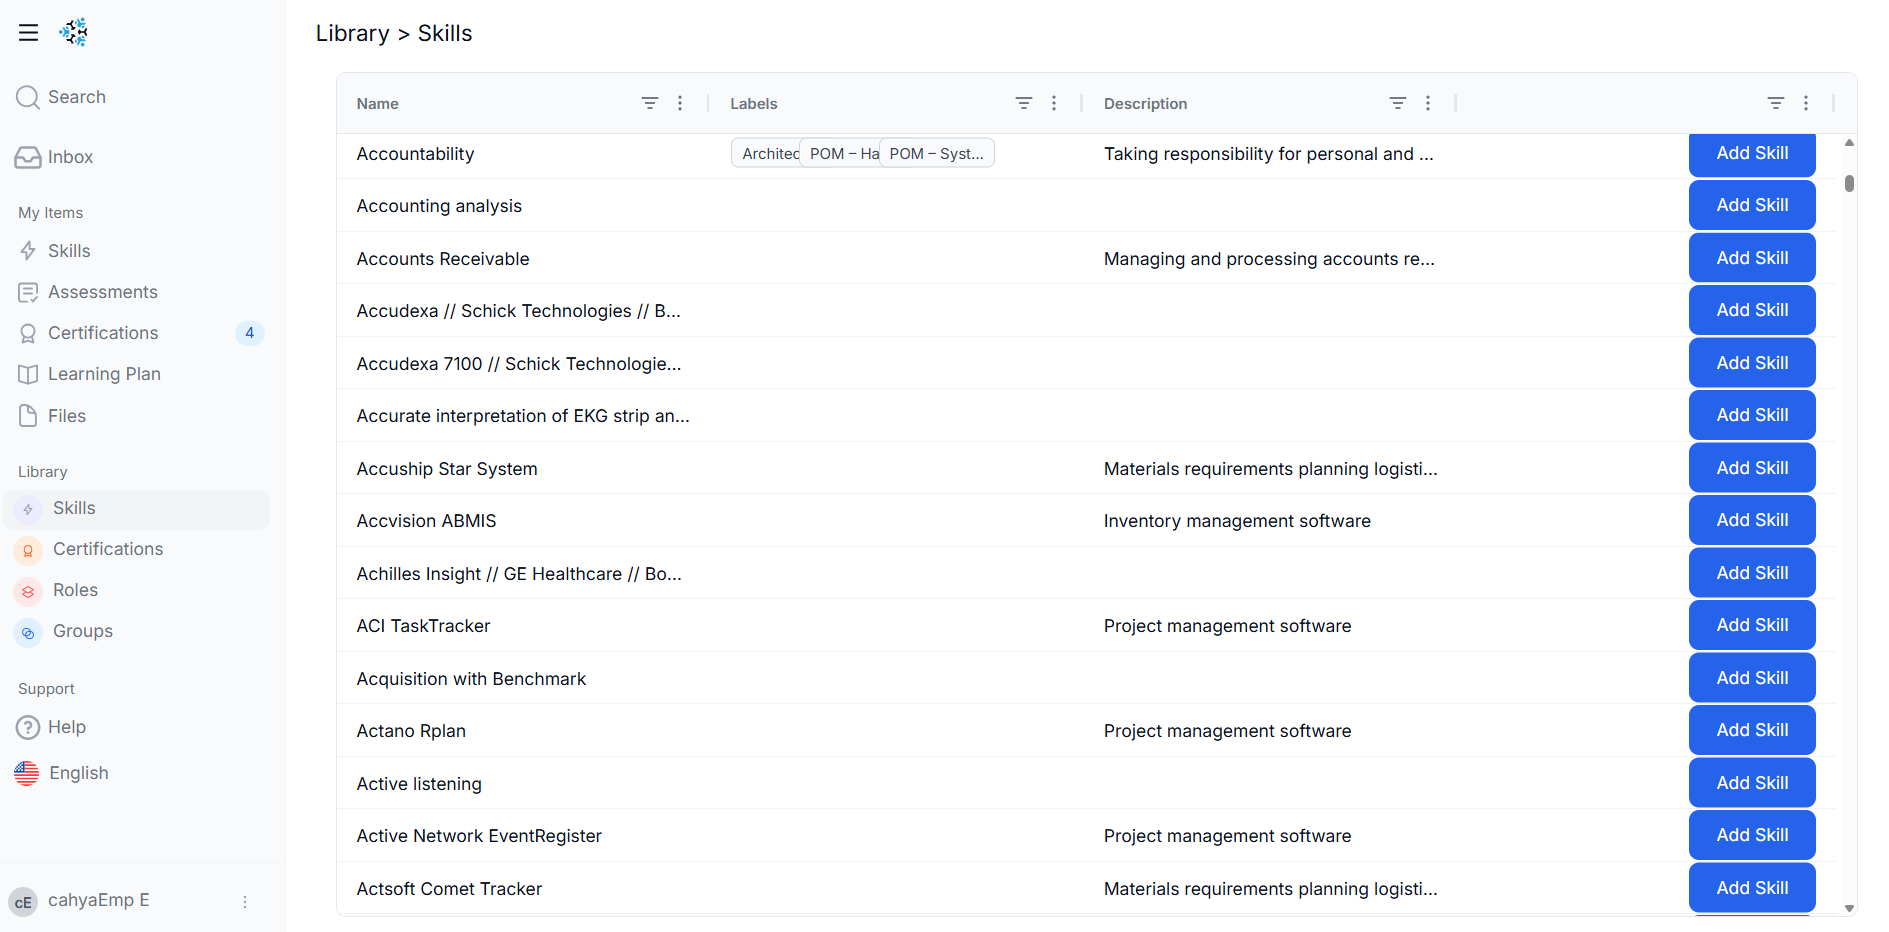Toggle the hamburger navigation menu
Screen dimensions: 1889x932
point(28,33)
